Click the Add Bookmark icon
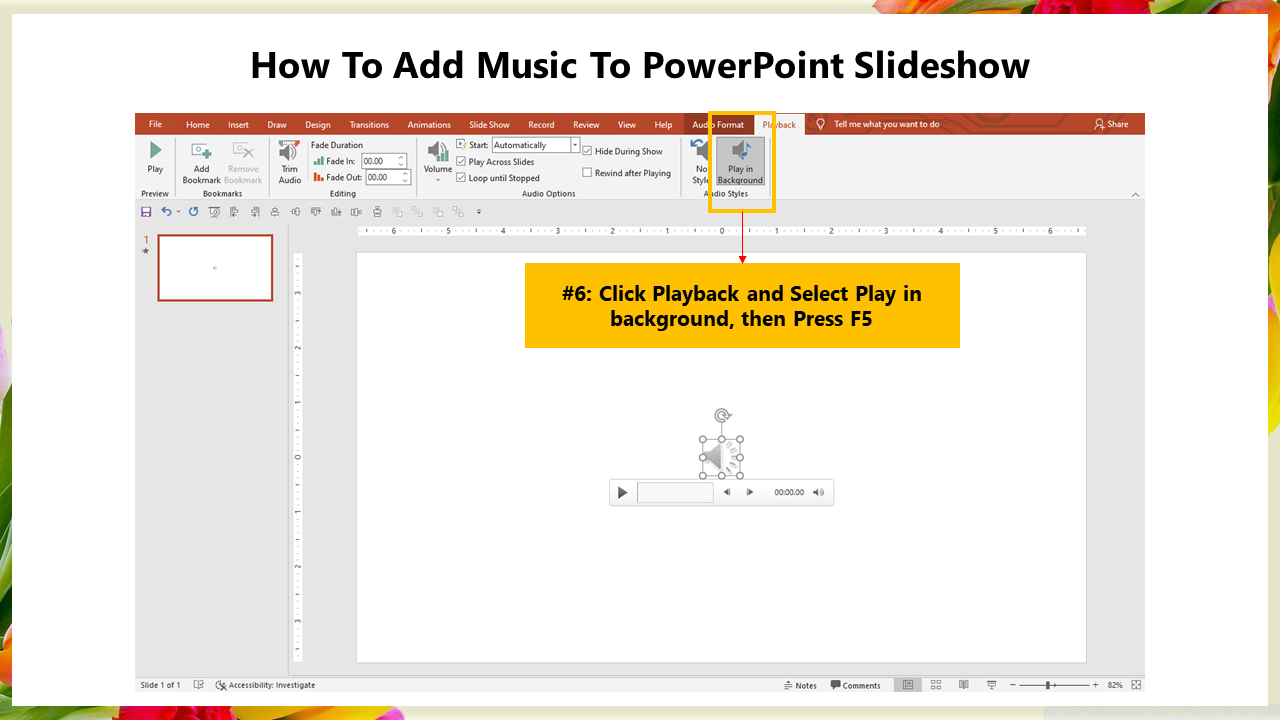The image size is (1280, 720). point(201,151)
